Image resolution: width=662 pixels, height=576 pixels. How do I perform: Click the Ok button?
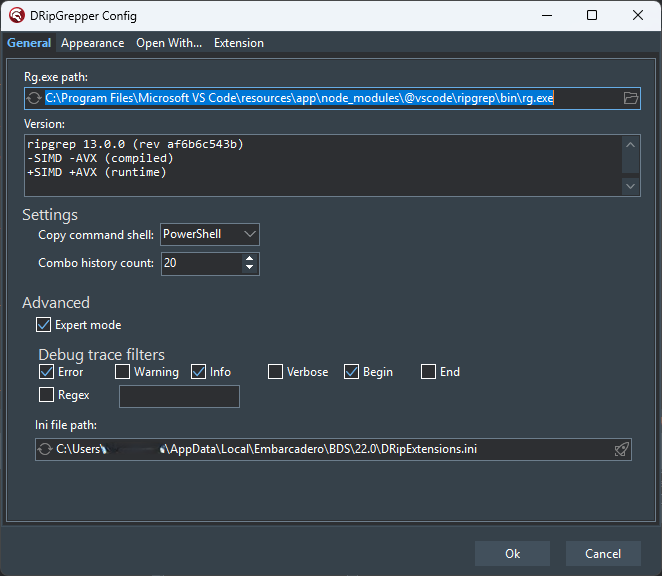click(513, 554)
